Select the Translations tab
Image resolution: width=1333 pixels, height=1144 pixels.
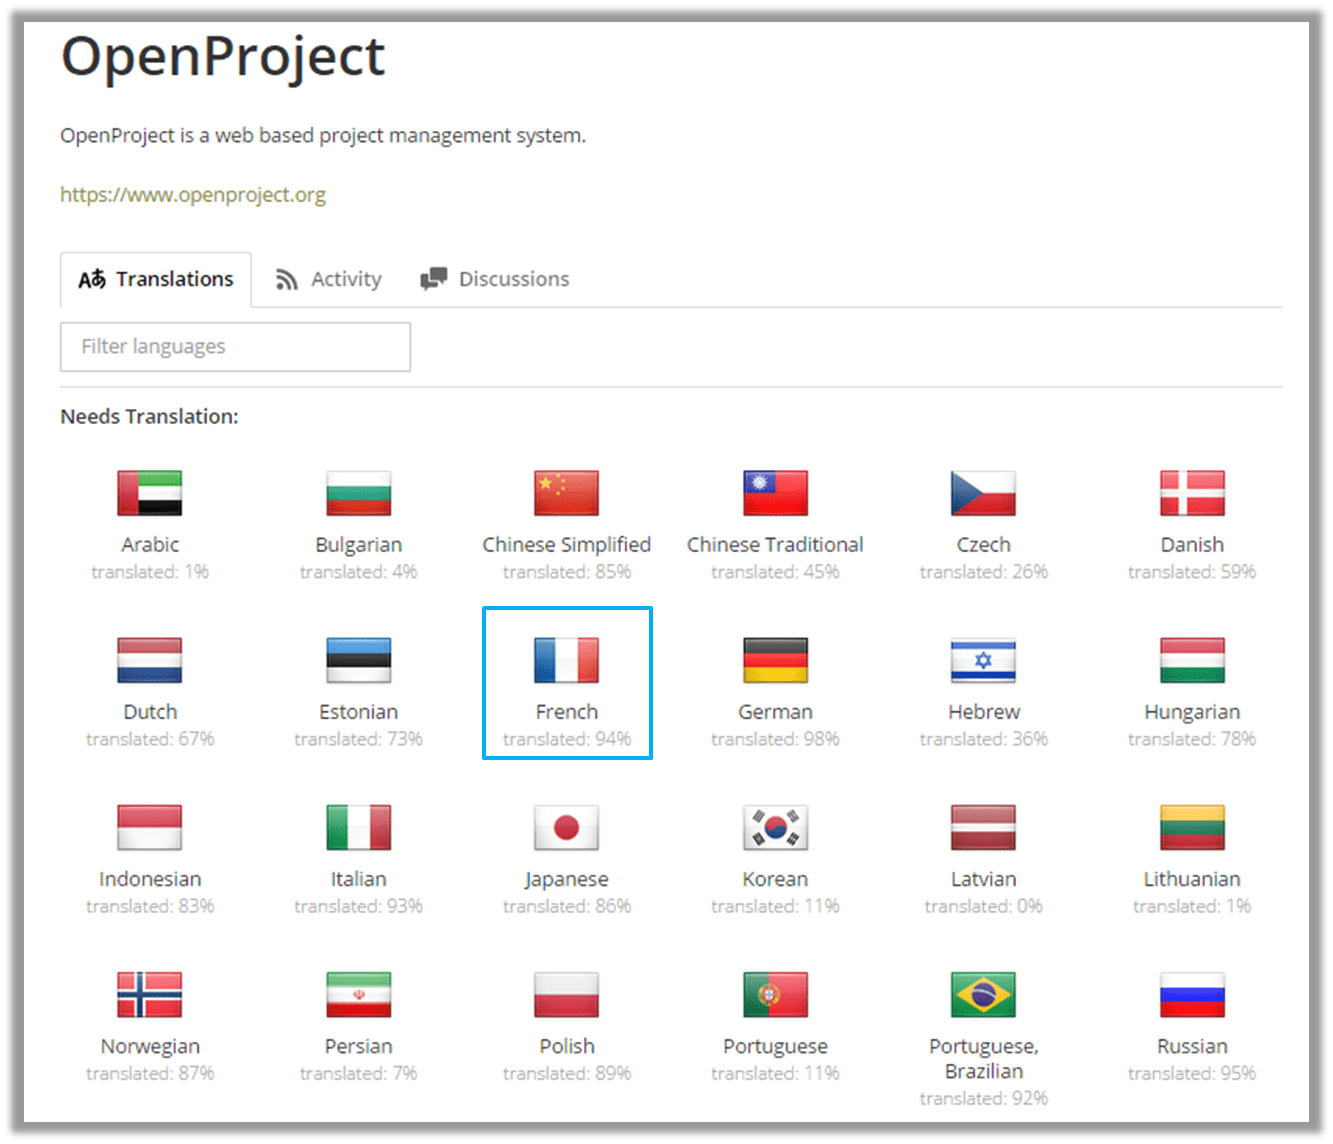pos(156,279)
